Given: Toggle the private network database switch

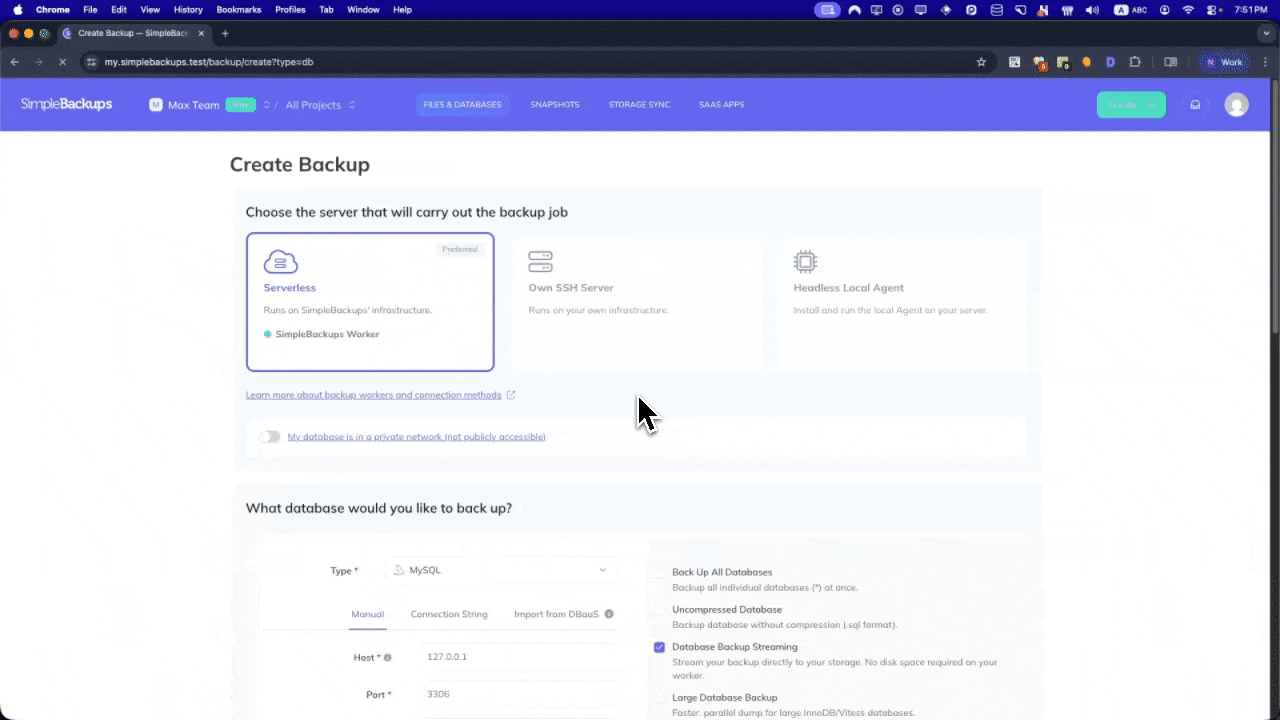Looking at the screenshot, I should [270, 437].
